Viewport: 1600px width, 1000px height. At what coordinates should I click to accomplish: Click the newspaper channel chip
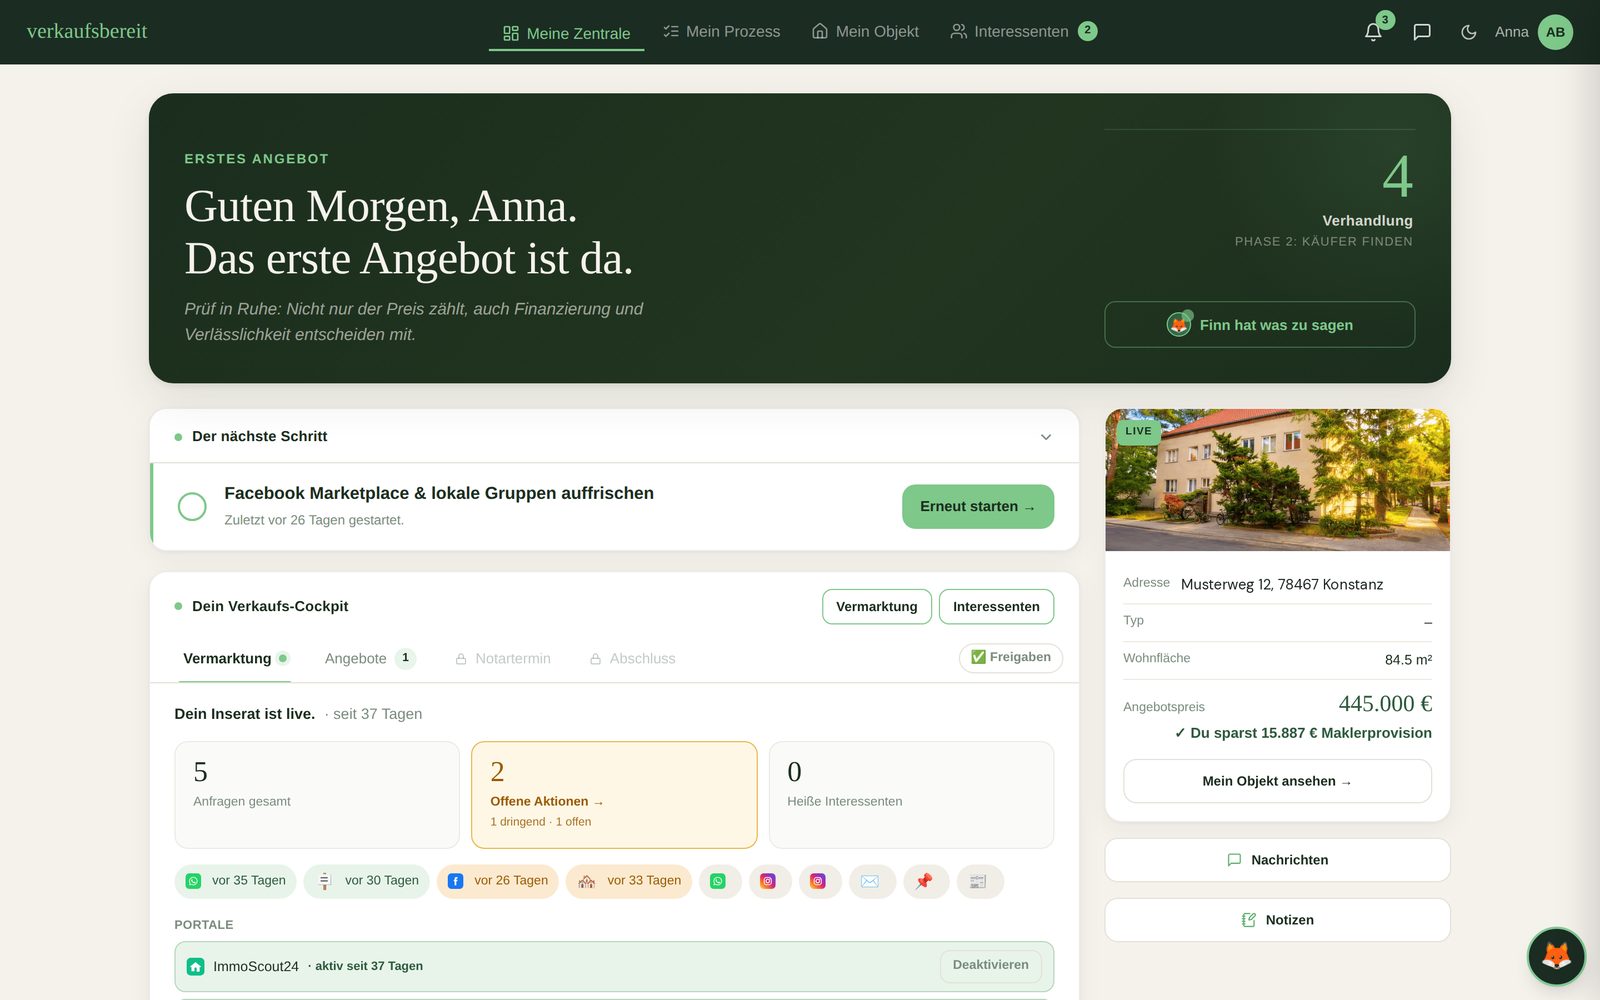[x=978, y=881]
